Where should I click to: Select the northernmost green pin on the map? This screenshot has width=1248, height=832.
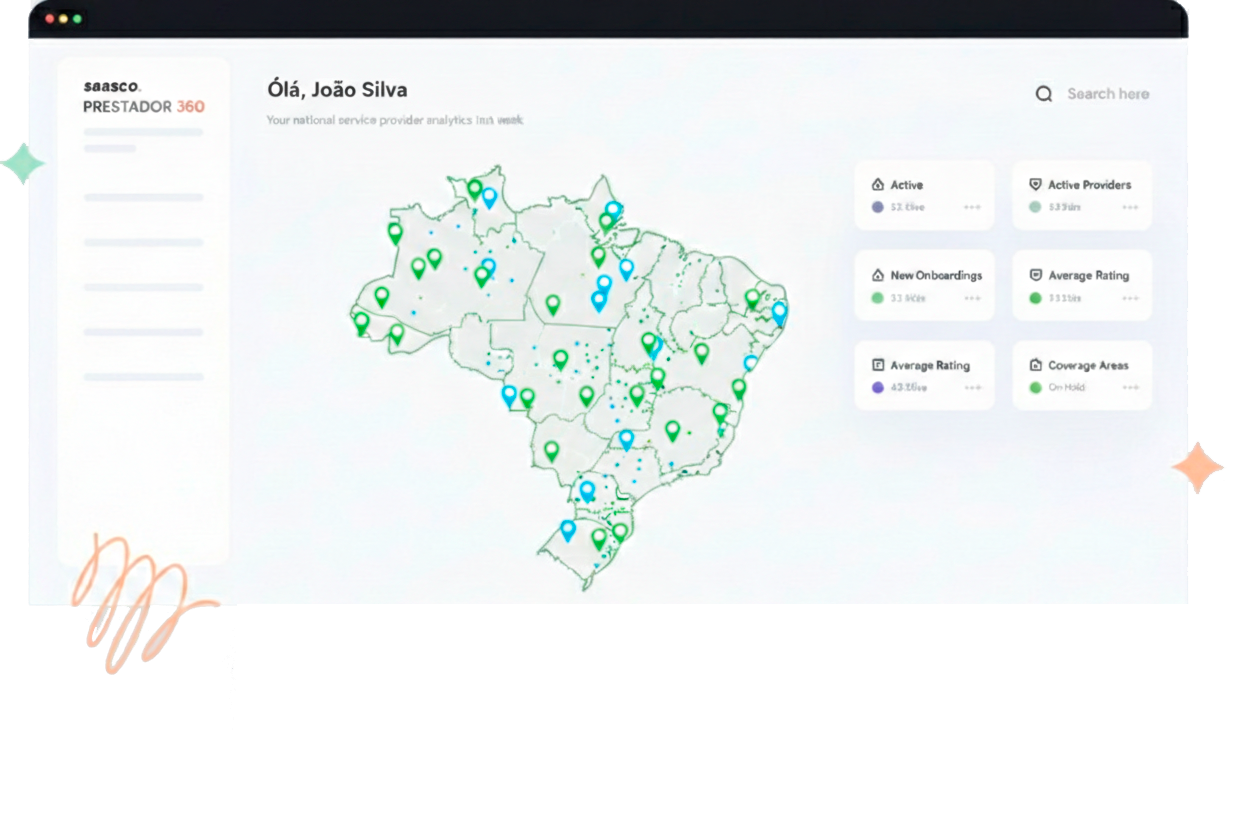pos(474,187)
